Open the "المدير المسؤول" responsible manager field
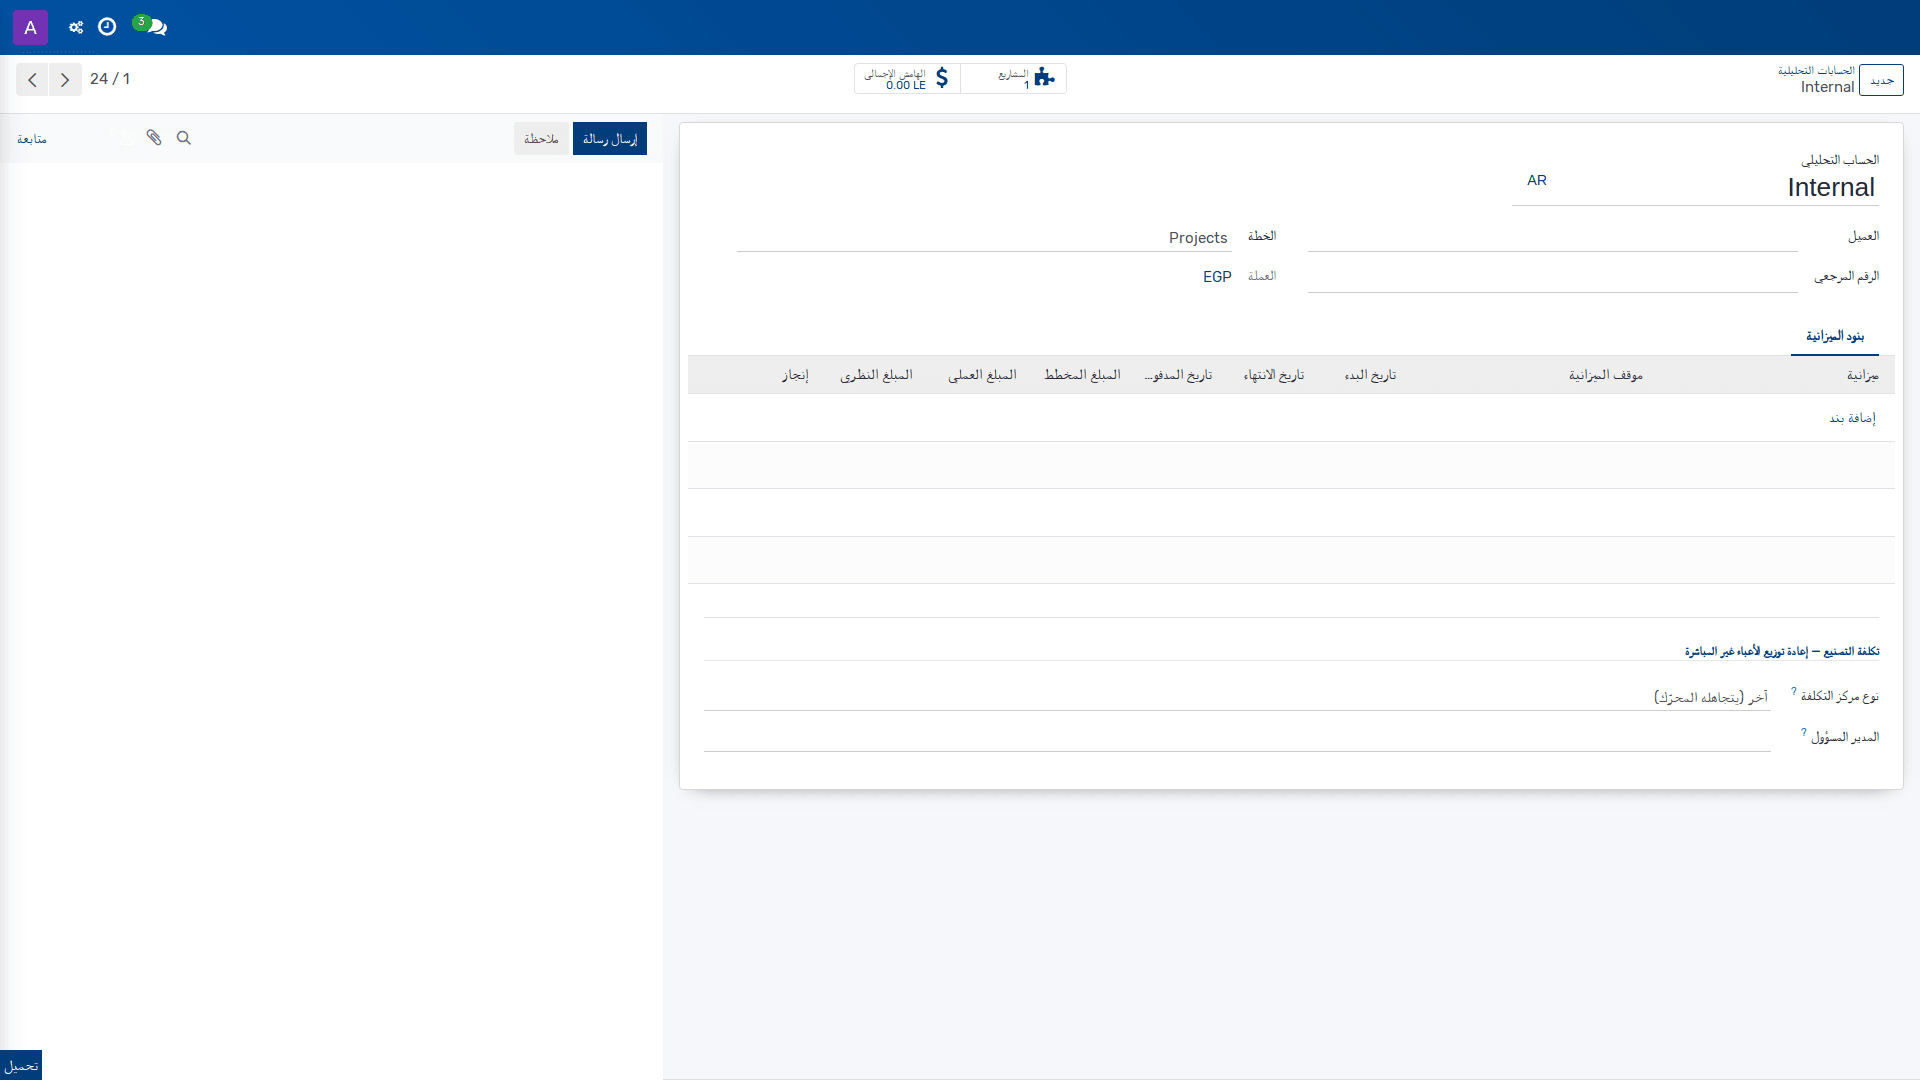This screenshot has width=1920, height=1080. 1237,738
